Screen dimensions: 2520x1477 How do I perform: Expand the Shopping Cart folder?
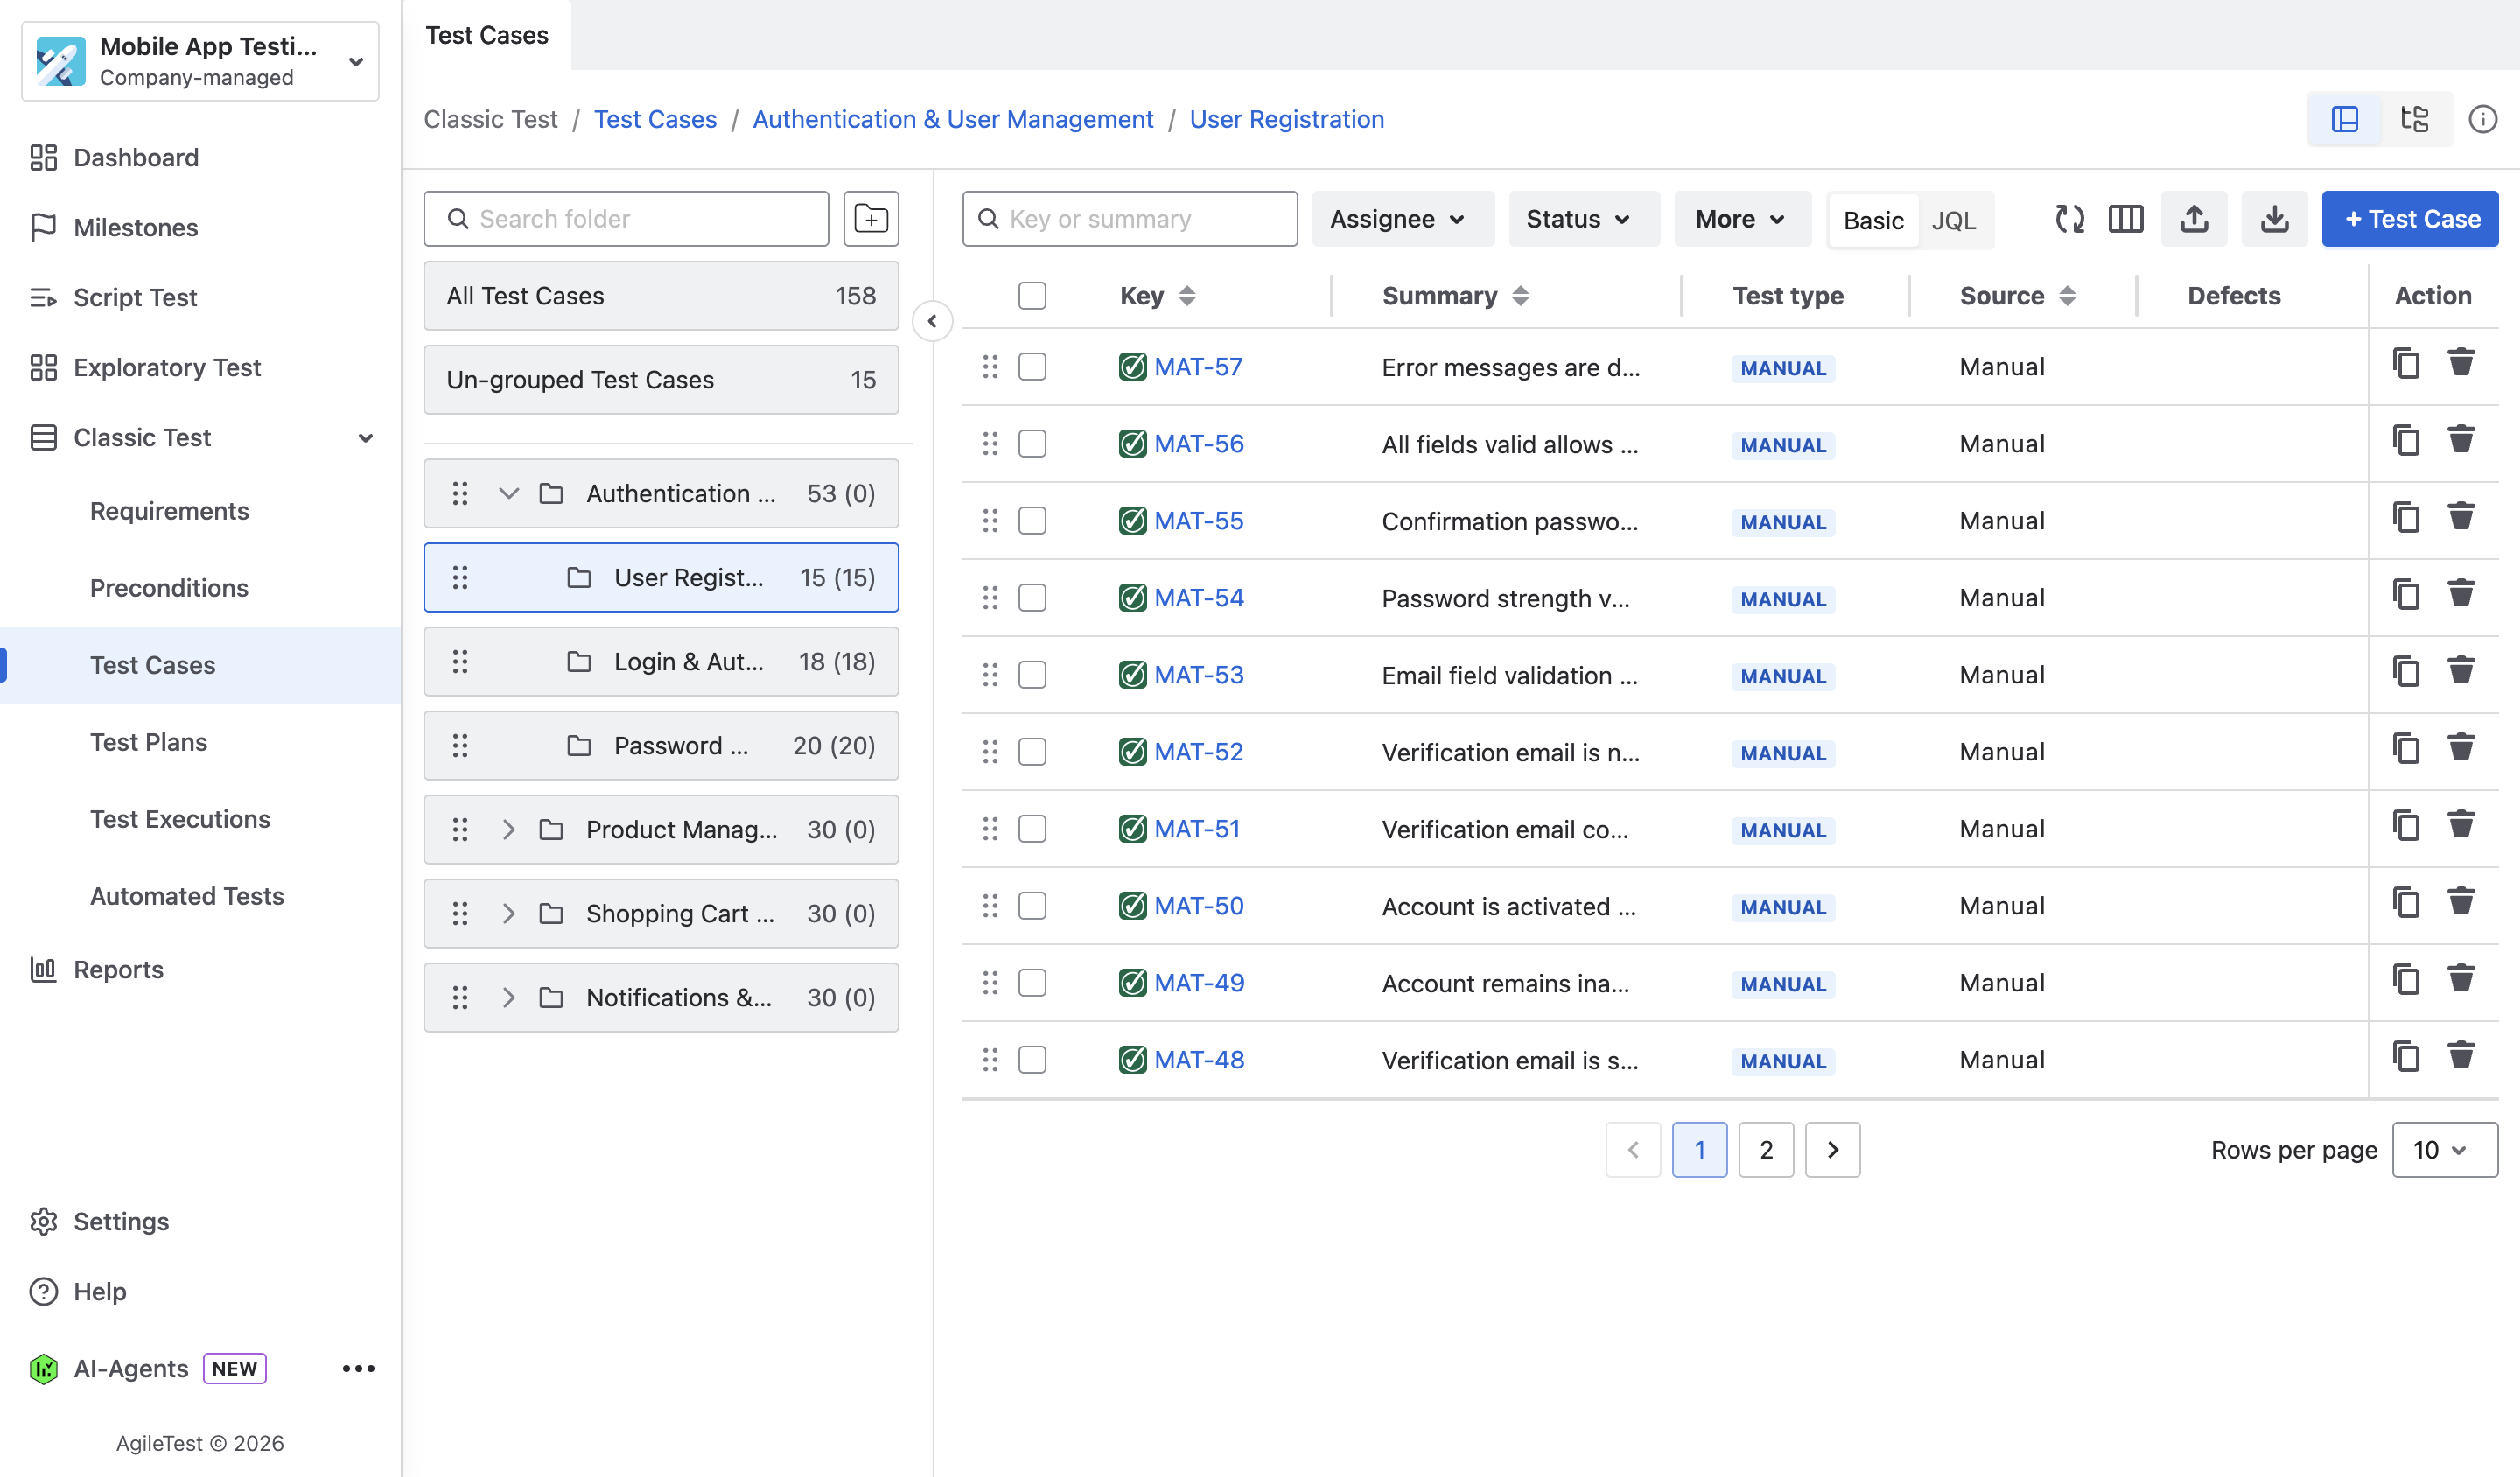click(x=508, y=913)
